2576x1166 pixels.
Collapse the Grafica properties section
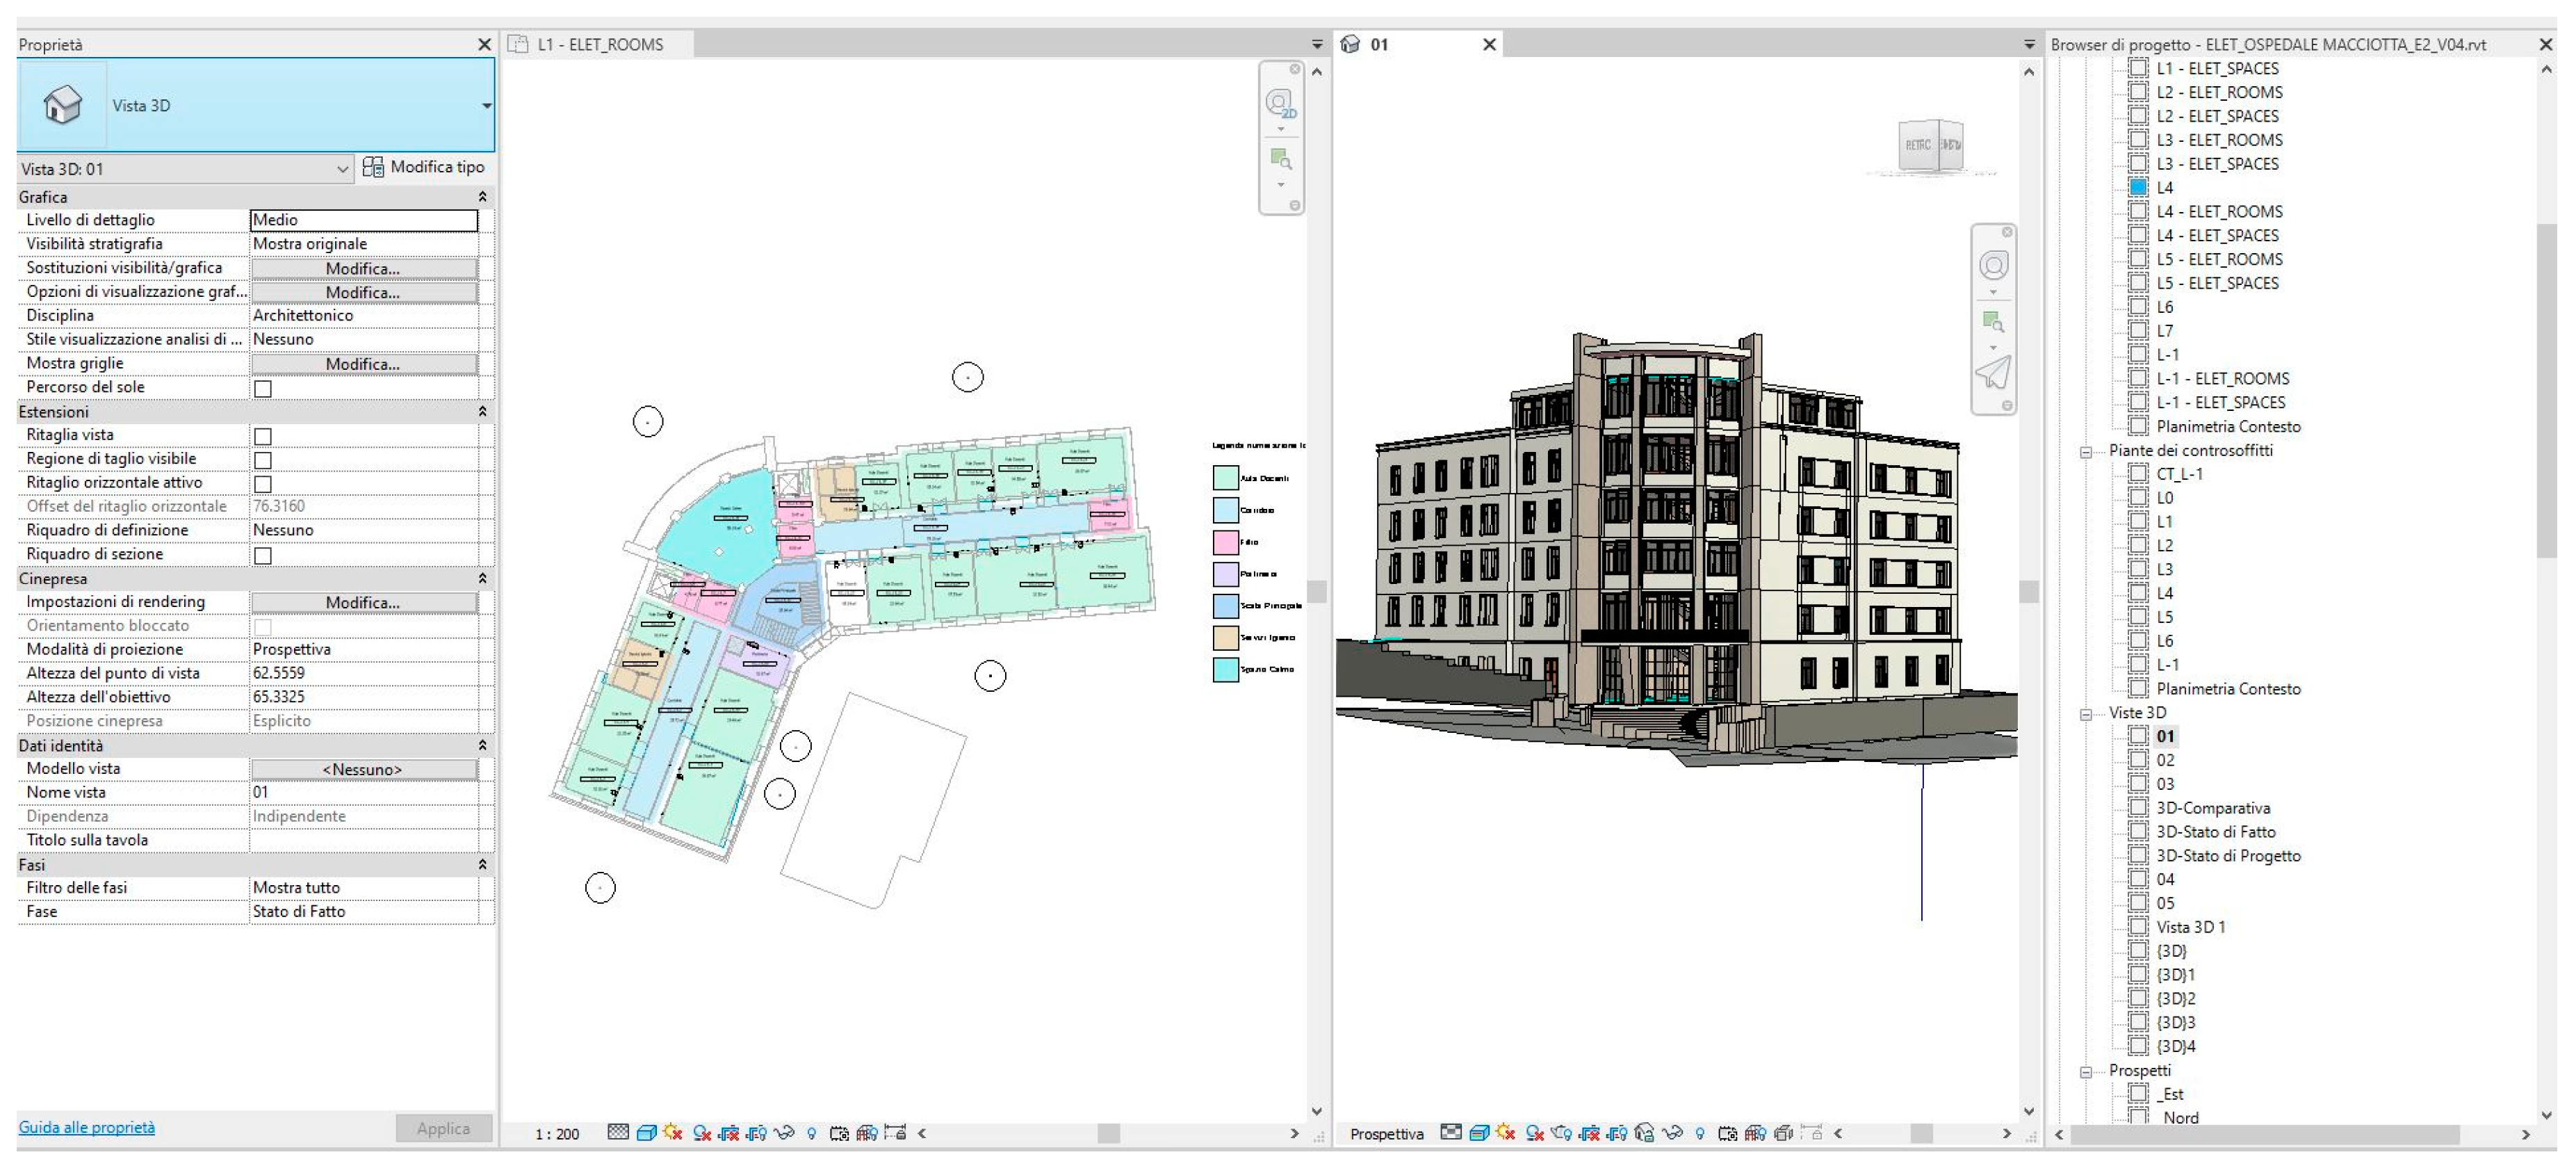tap(482, 197)
